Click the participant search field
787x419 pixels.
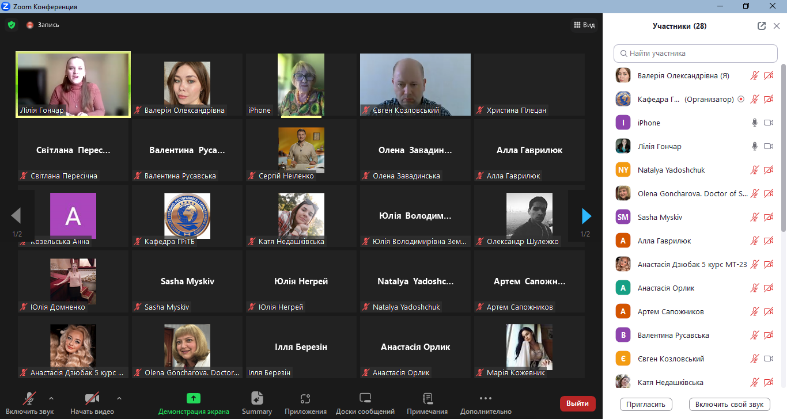[x=695, y=53]
